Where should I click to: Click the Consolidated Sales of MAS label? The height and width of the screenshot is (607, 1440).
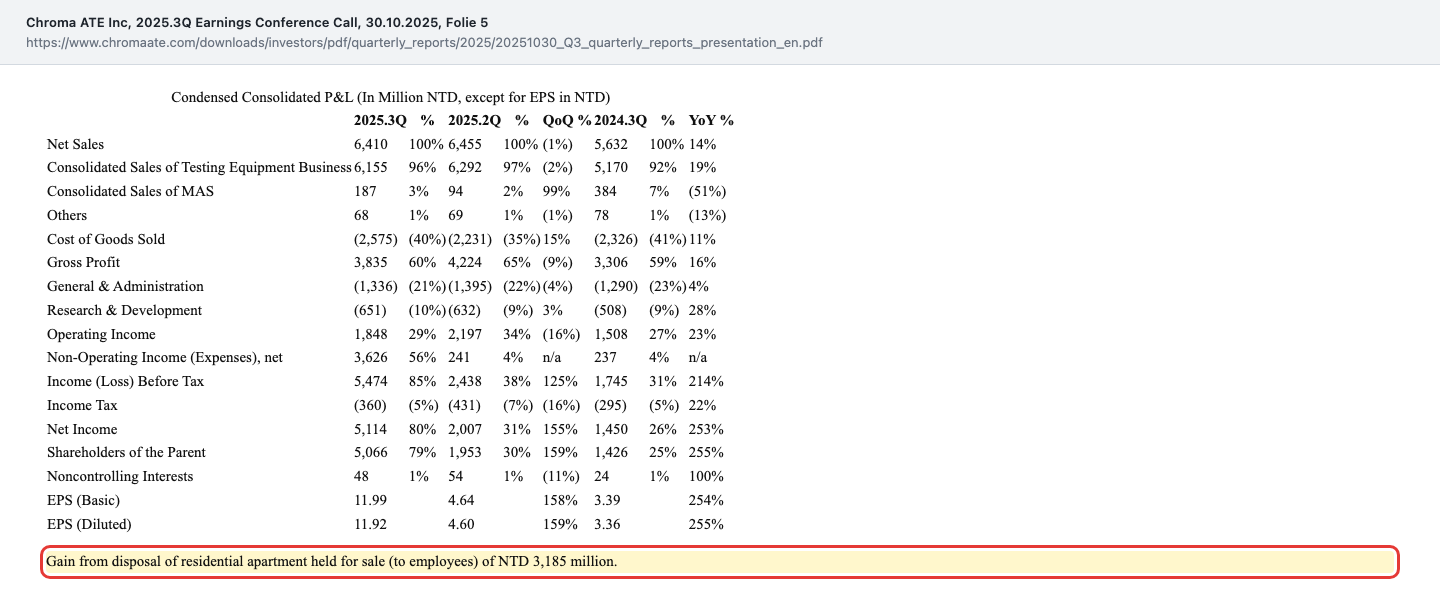(x=130, y=191)
